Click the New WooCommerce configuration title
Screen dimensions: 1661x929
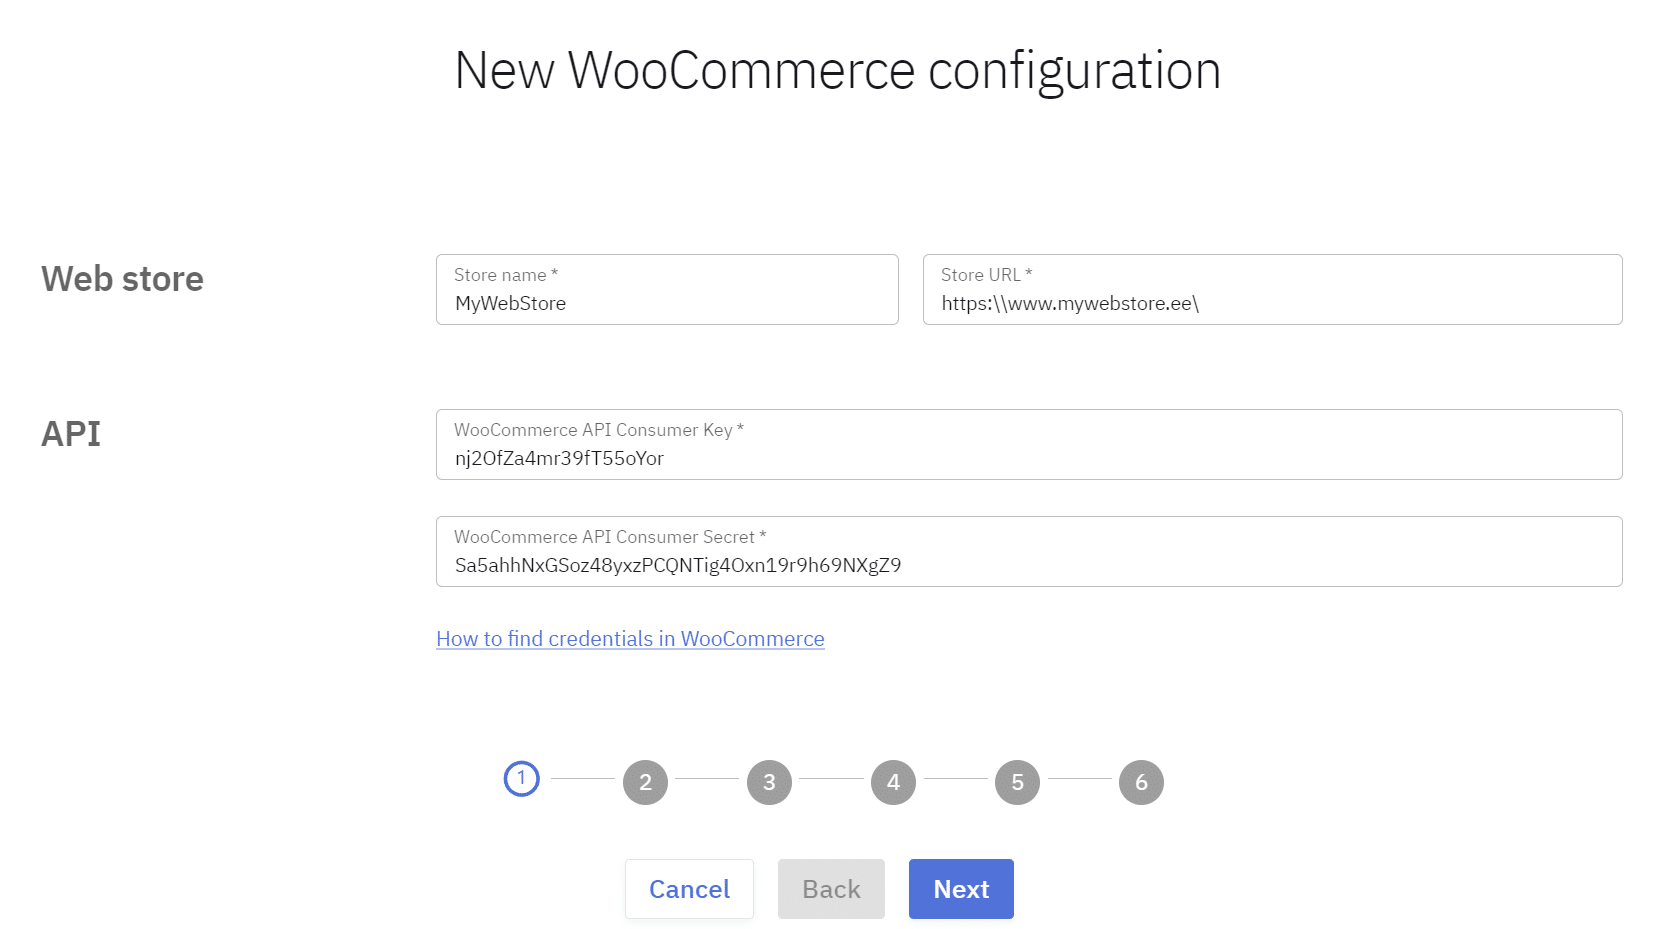837,71
